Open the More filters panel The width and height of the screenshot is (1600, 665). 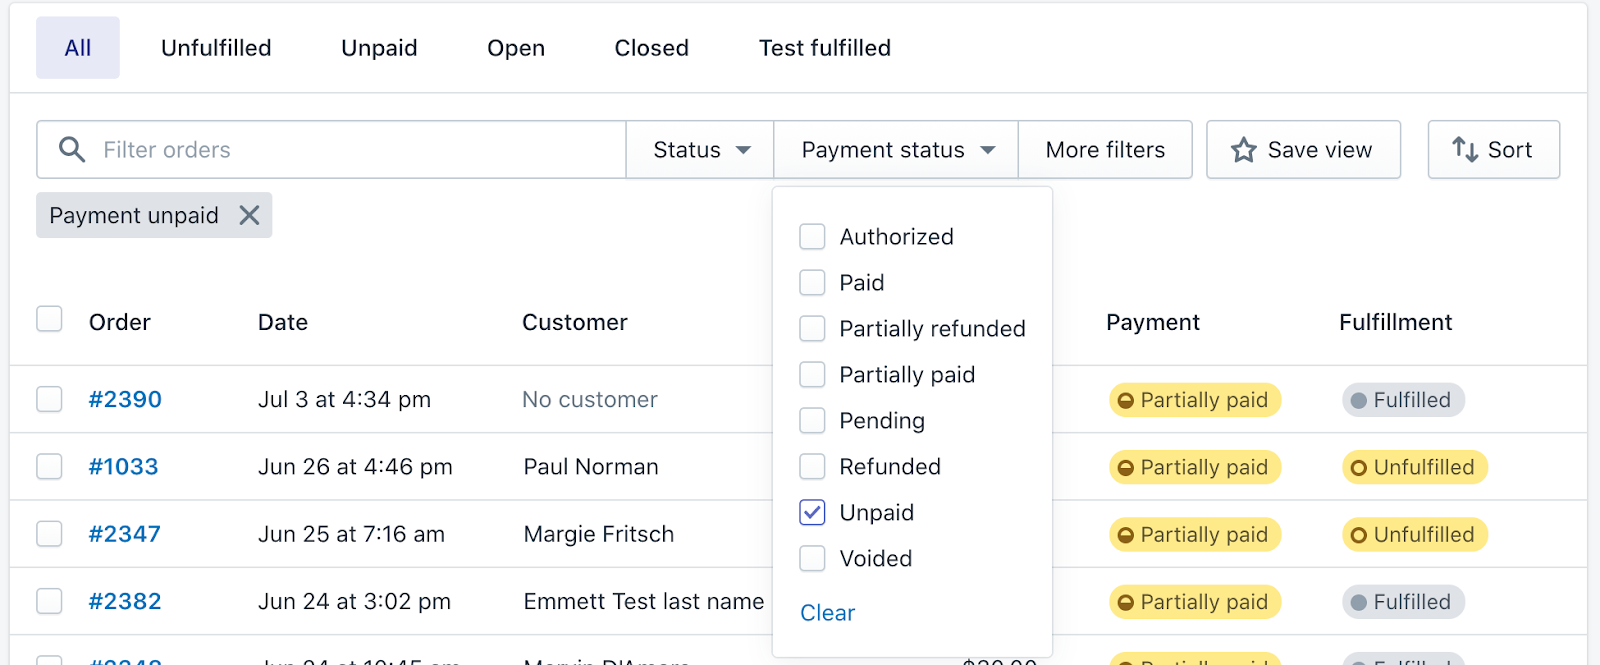pyautogui.click(x=1105, y=150)
